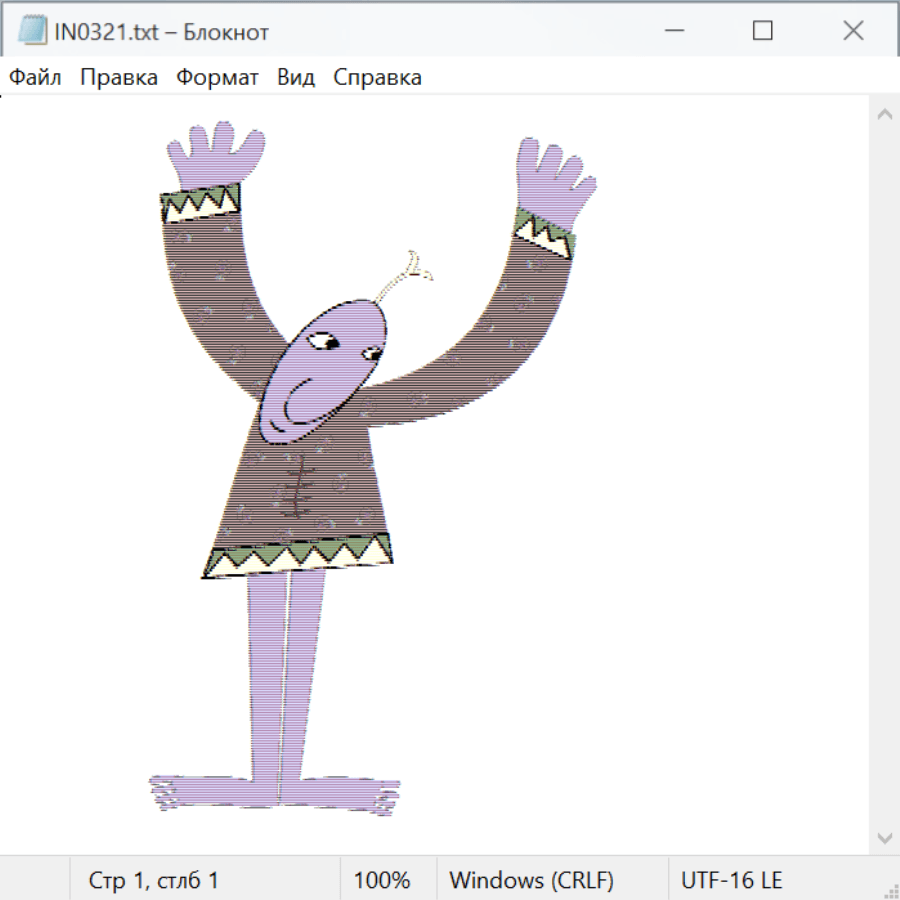
Task: Minimize the Блокнот window
Action: point(672,31)
